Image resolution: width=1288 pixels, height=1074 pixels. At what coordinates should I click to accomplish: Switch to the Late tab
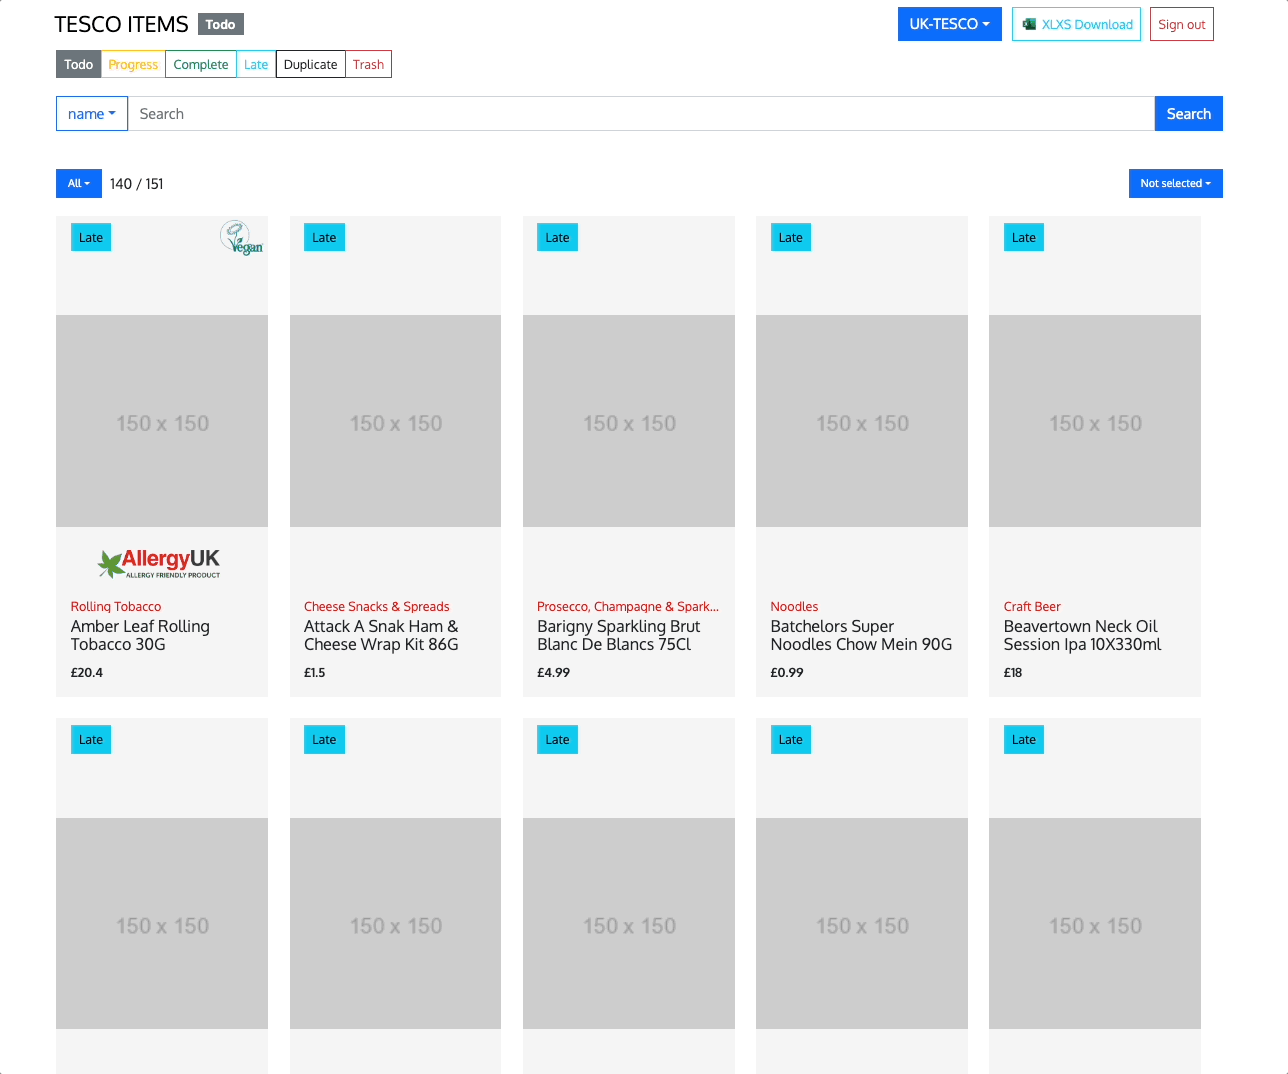click(256, 65)
